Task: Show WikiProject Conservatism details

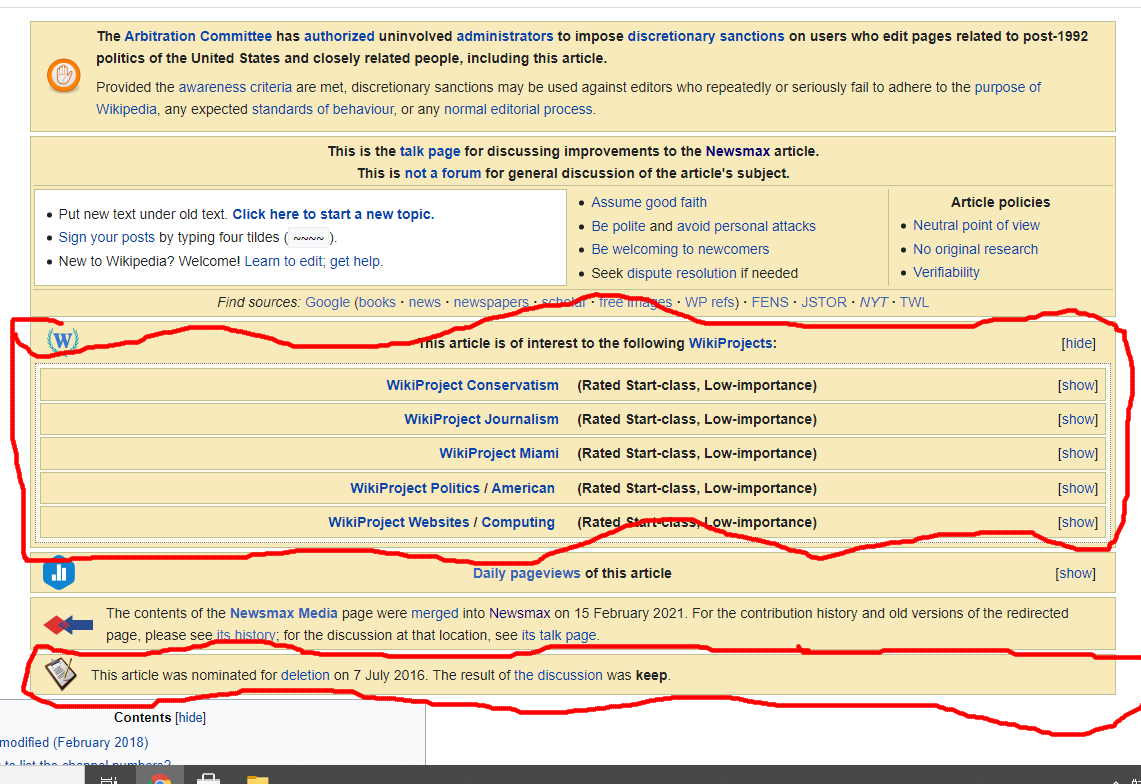Action: click(x=1078, y=385)
